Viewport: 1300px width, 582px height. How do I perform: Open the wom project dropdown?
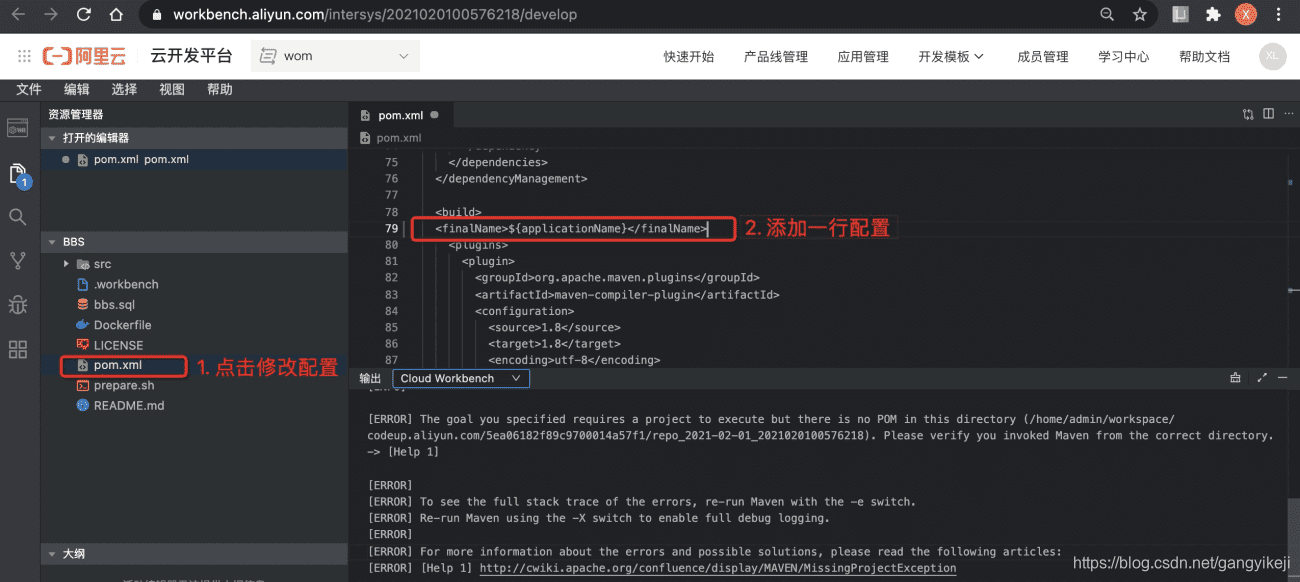(335, 56)
